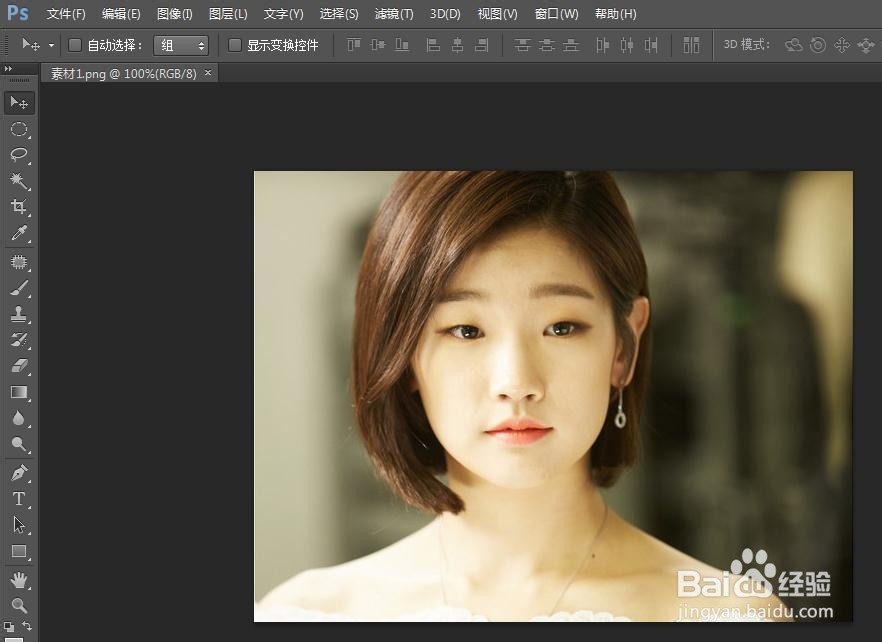Select the Move tool in the toolbox

click(19, 103)
